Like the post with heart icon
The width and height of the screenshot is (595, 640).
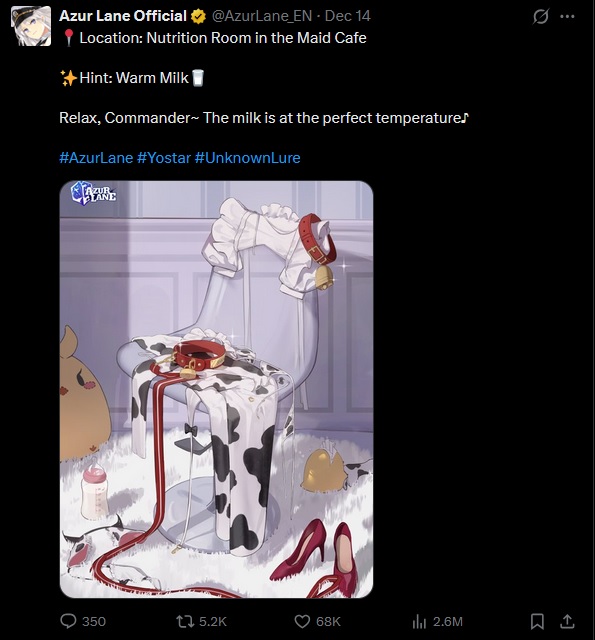(x=302, y=622)
